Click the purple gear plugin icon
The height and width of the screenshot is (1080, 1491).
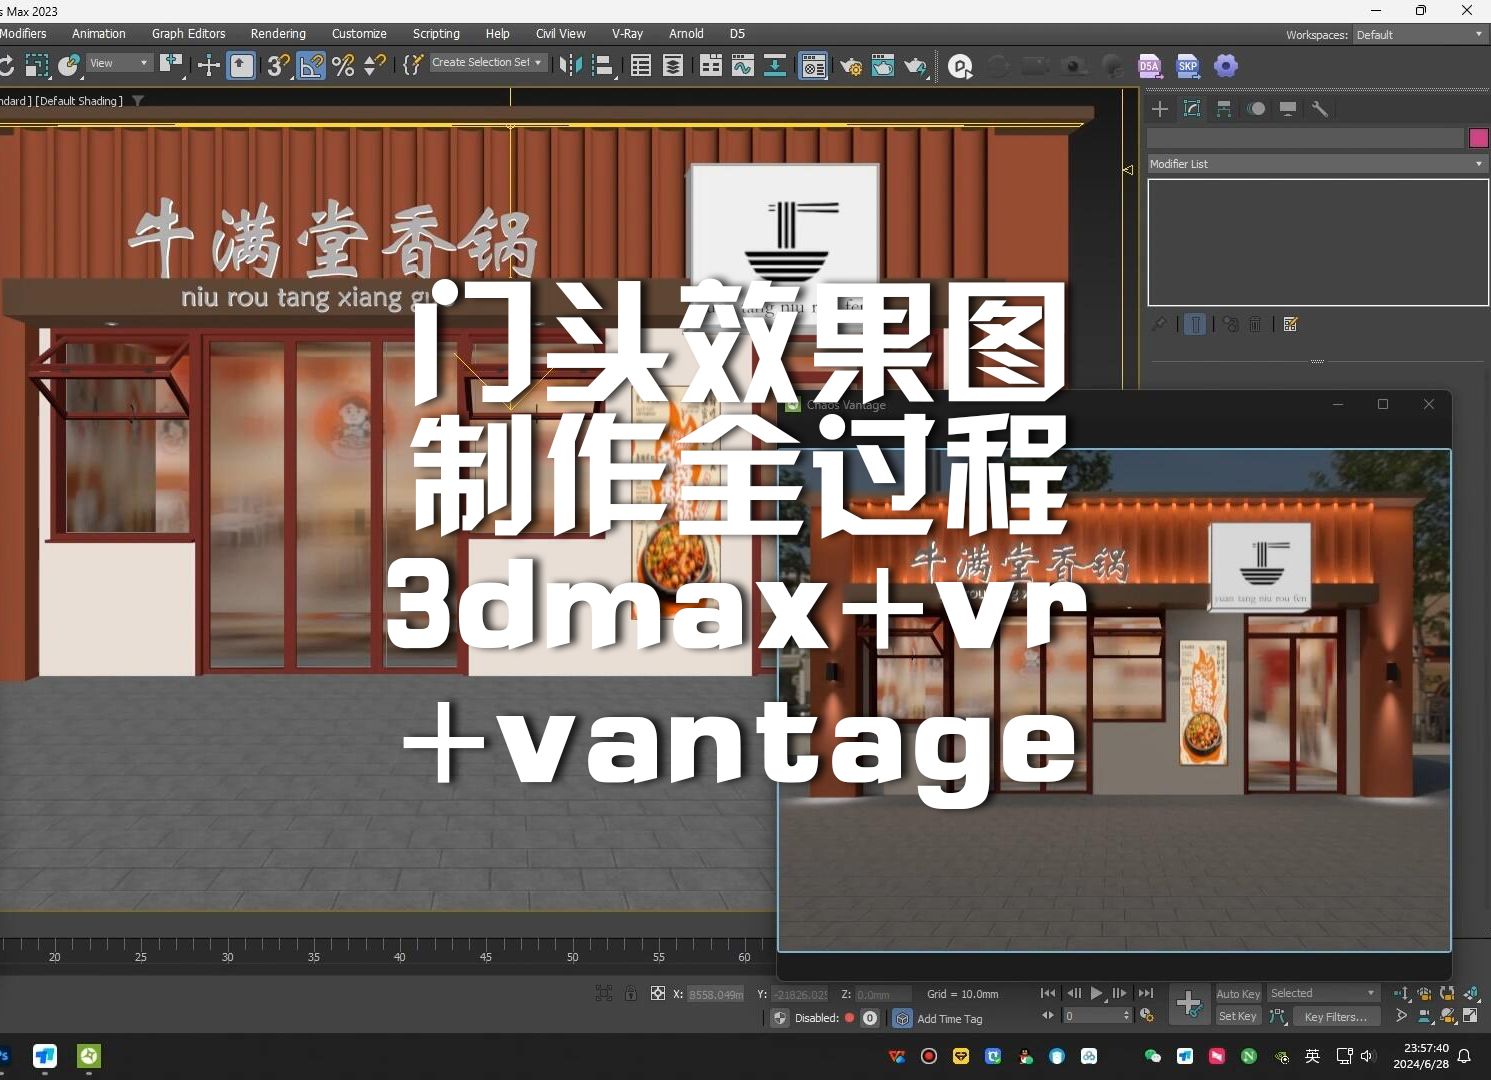click(1225, 67)
